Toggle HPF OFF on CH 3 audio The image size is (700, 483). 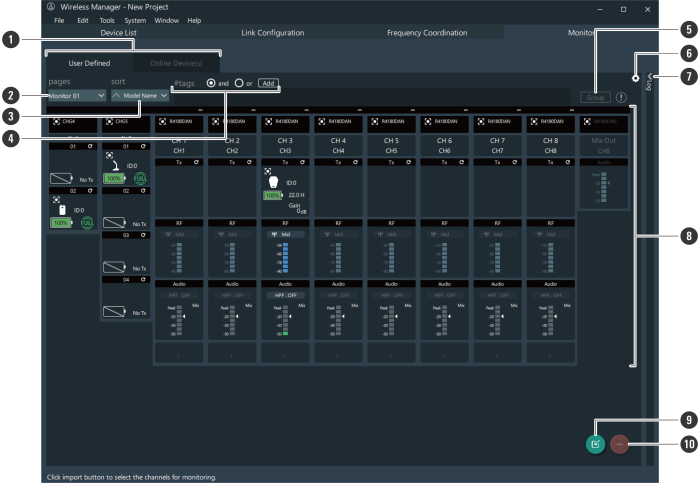click(x=286, y=296)
